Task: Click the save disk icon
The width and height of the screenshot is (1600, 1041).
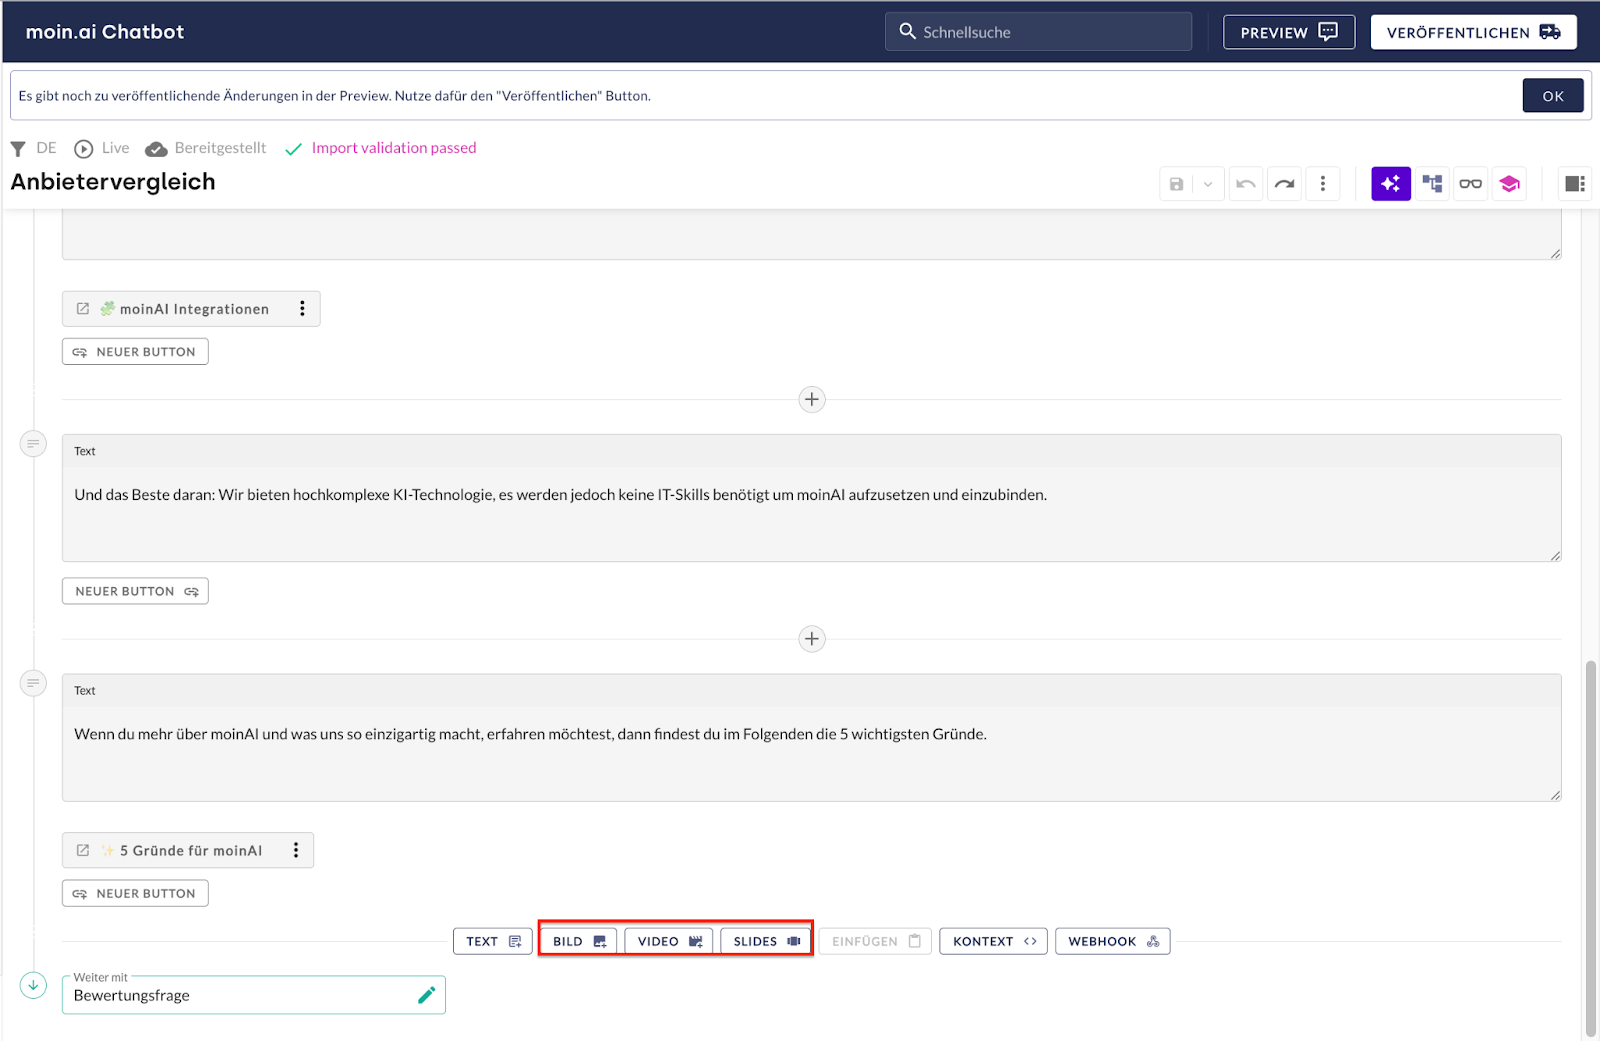Action: (1176, 184)
